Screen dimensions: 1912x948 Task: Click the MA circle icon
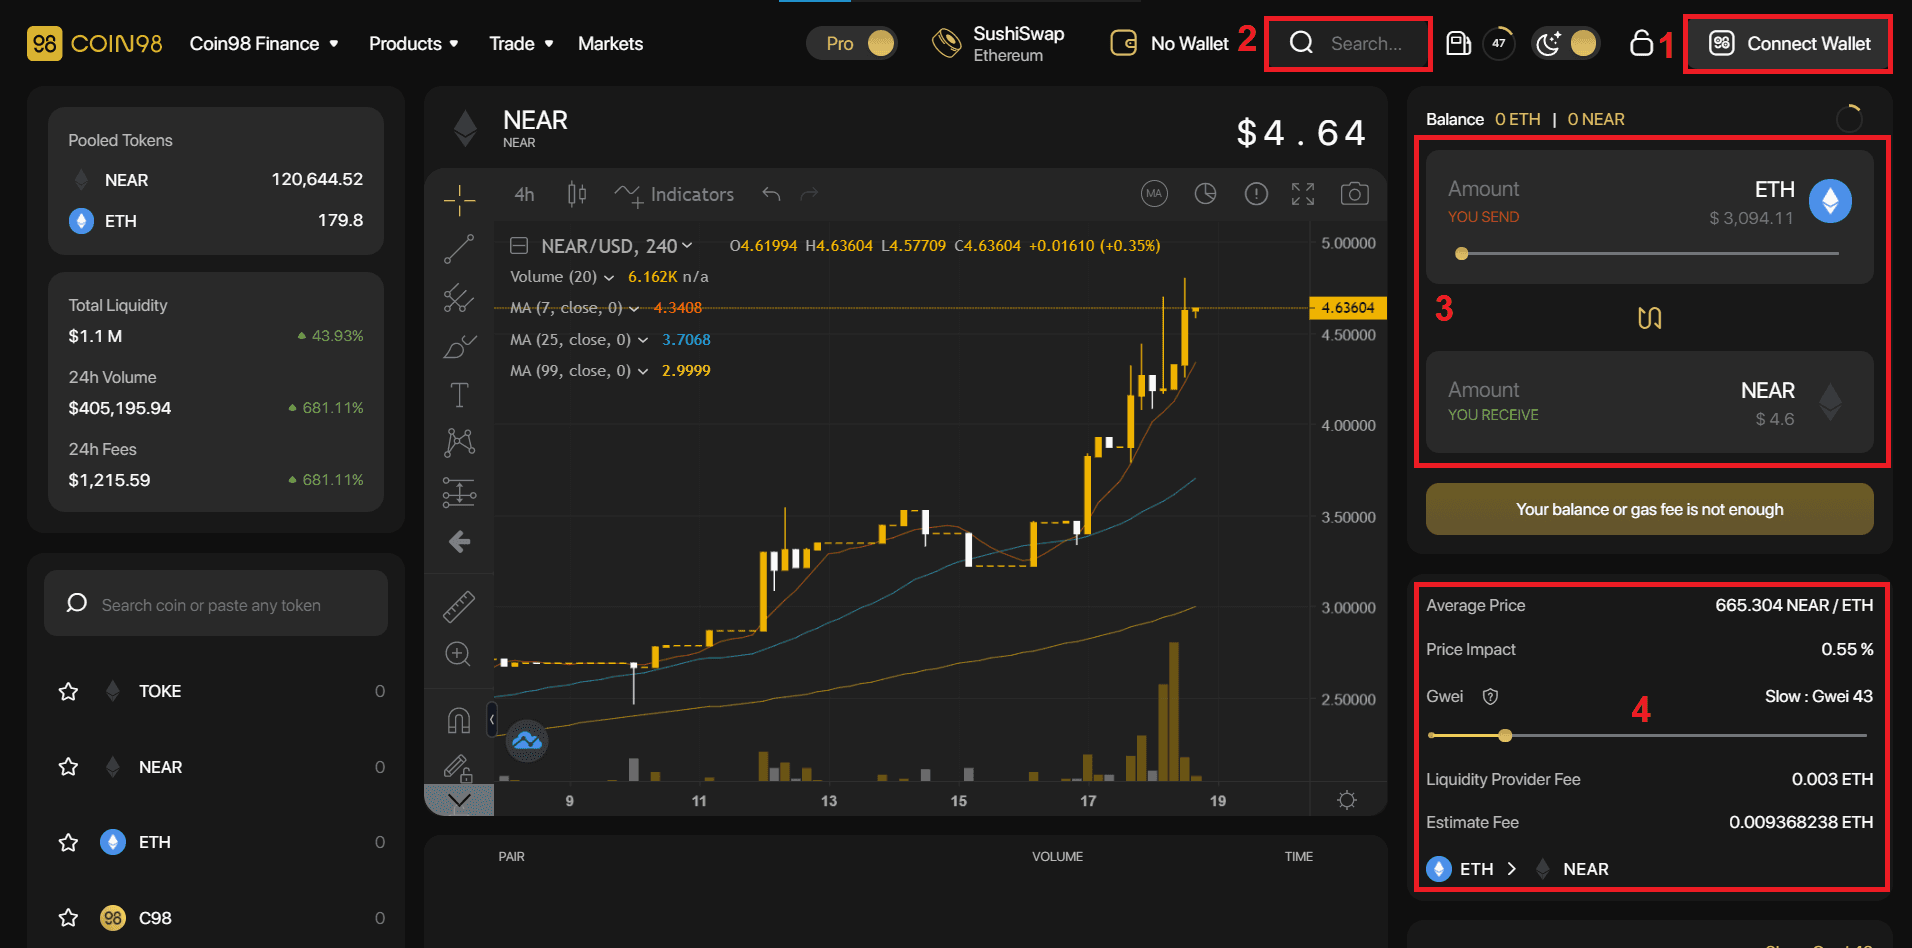click(1155, 194)
